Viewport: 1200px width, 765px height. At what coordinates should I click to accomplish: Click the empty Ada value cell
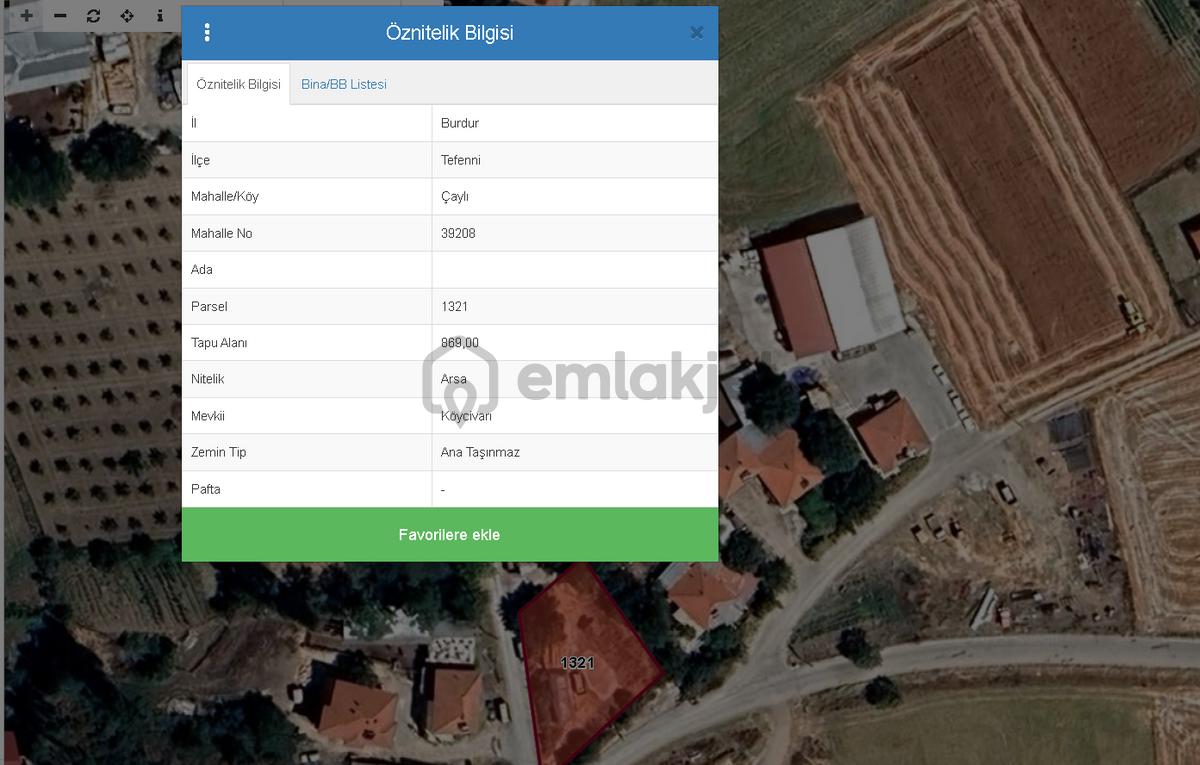[x=575, y=270]
